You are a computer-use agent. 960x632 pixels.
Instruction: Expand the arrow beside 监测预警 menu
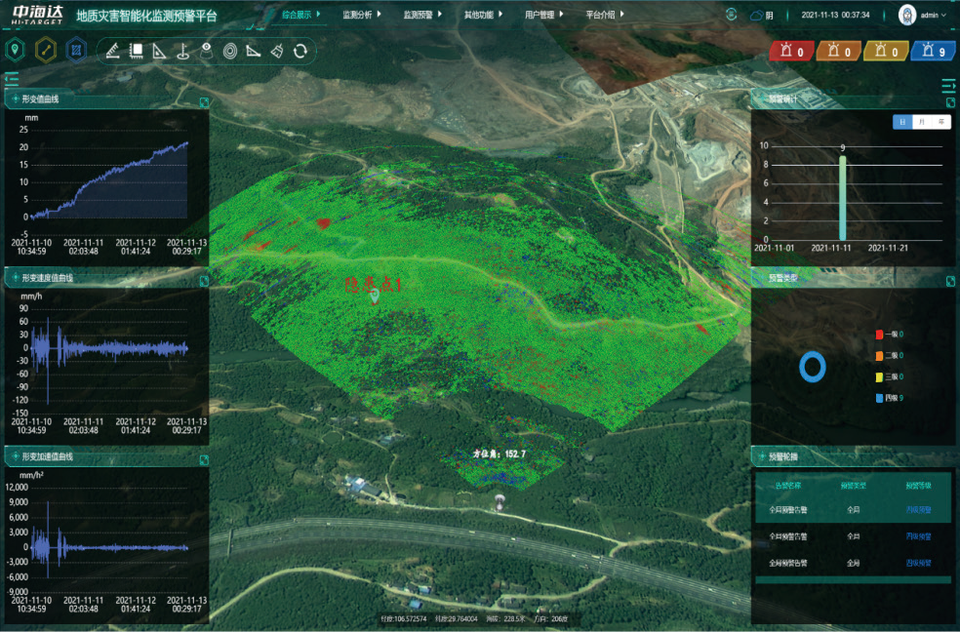pyautogui.click(x=440, y=13)
